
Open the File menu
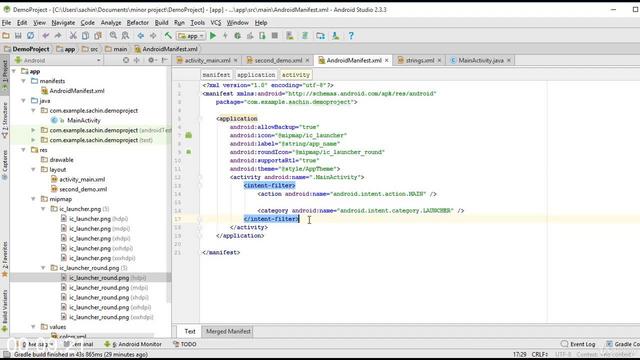coord(6,23)
